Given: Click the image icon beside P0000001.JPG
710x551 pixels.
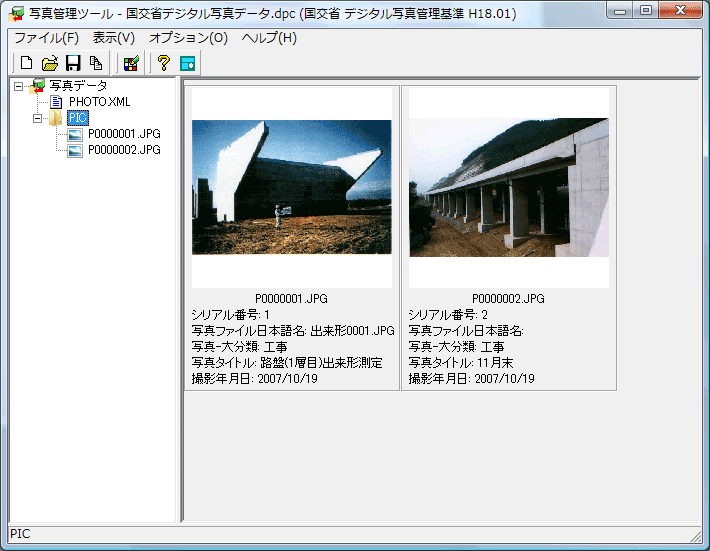Looking at the screenshot, I should 75,134.
